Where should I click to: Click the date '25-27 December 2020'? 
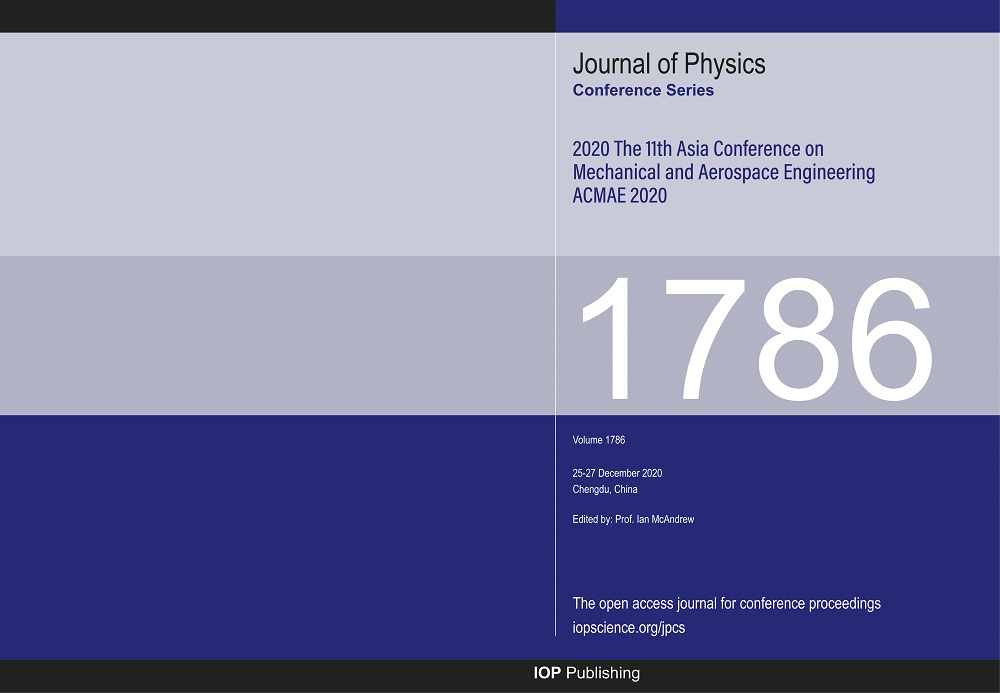[617, 473]
